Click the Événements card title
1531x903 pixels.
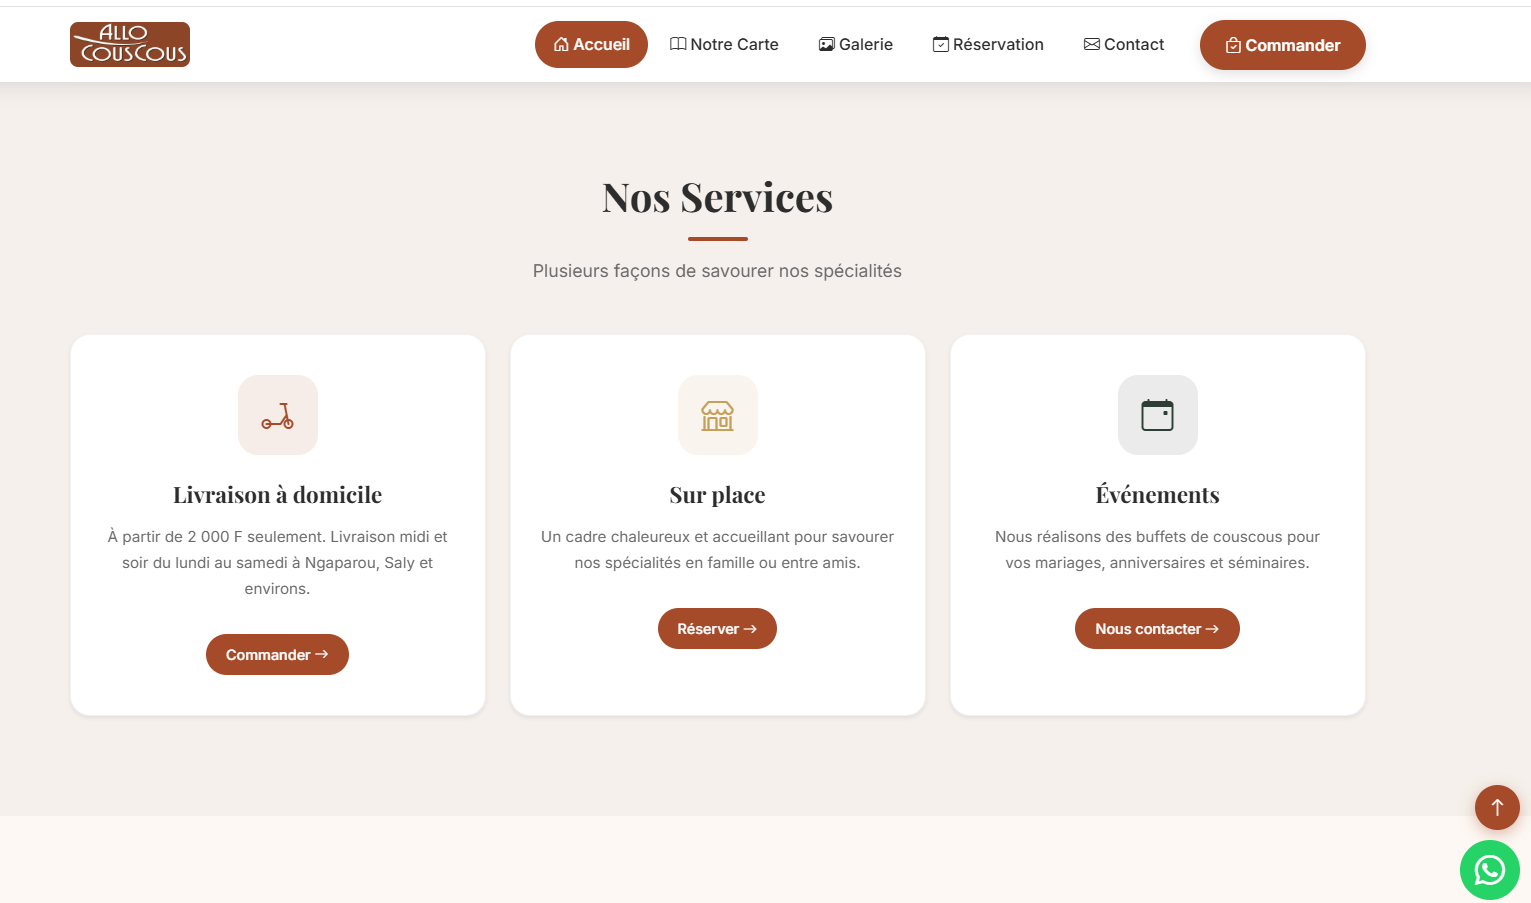coord(1157,495)
